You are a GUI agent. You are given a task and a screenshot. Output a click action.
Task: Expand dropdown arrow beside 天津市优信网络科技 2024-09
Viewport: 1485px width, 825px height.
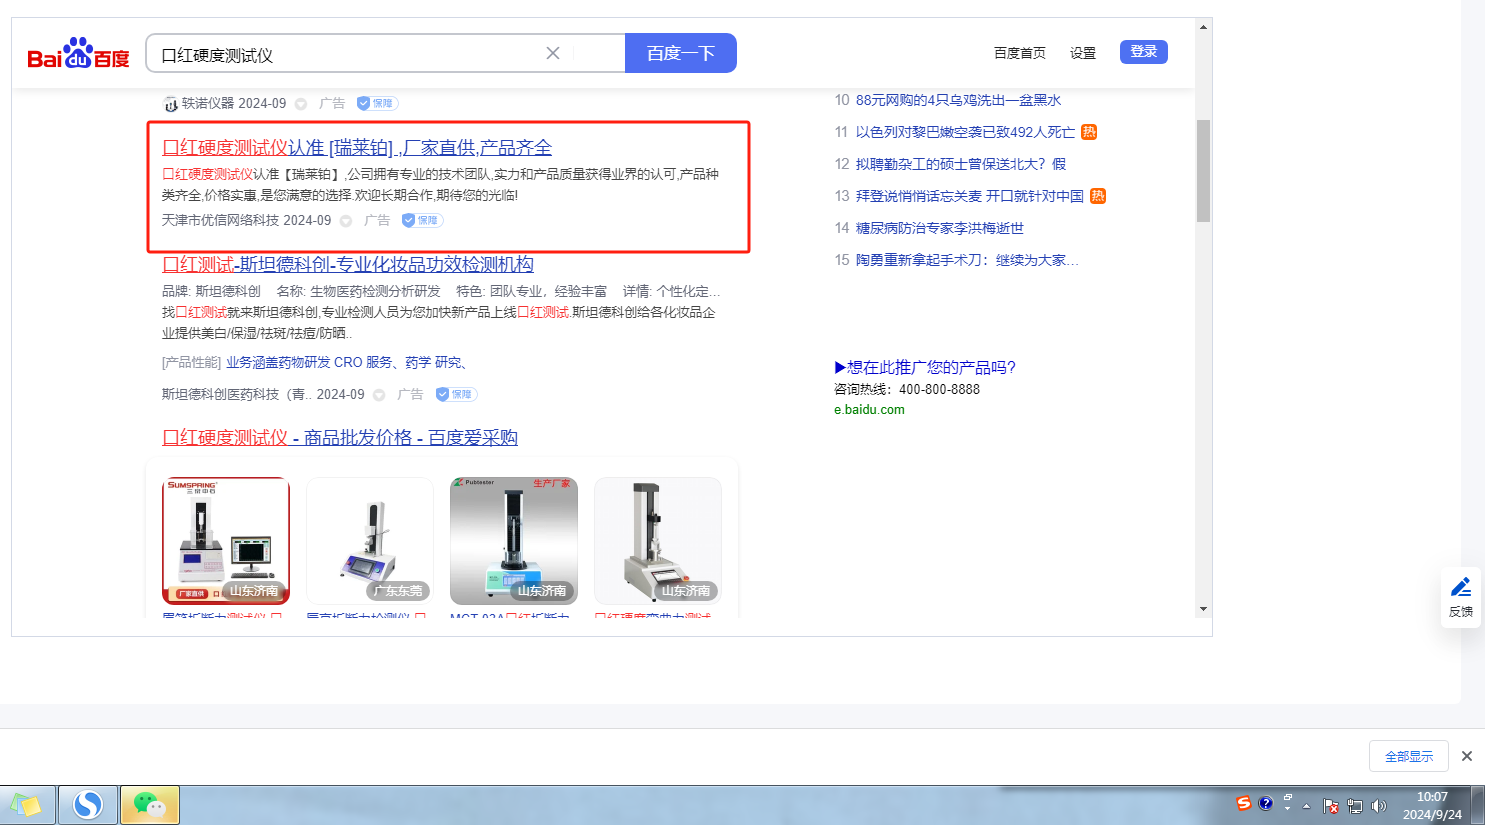(346, 221)
